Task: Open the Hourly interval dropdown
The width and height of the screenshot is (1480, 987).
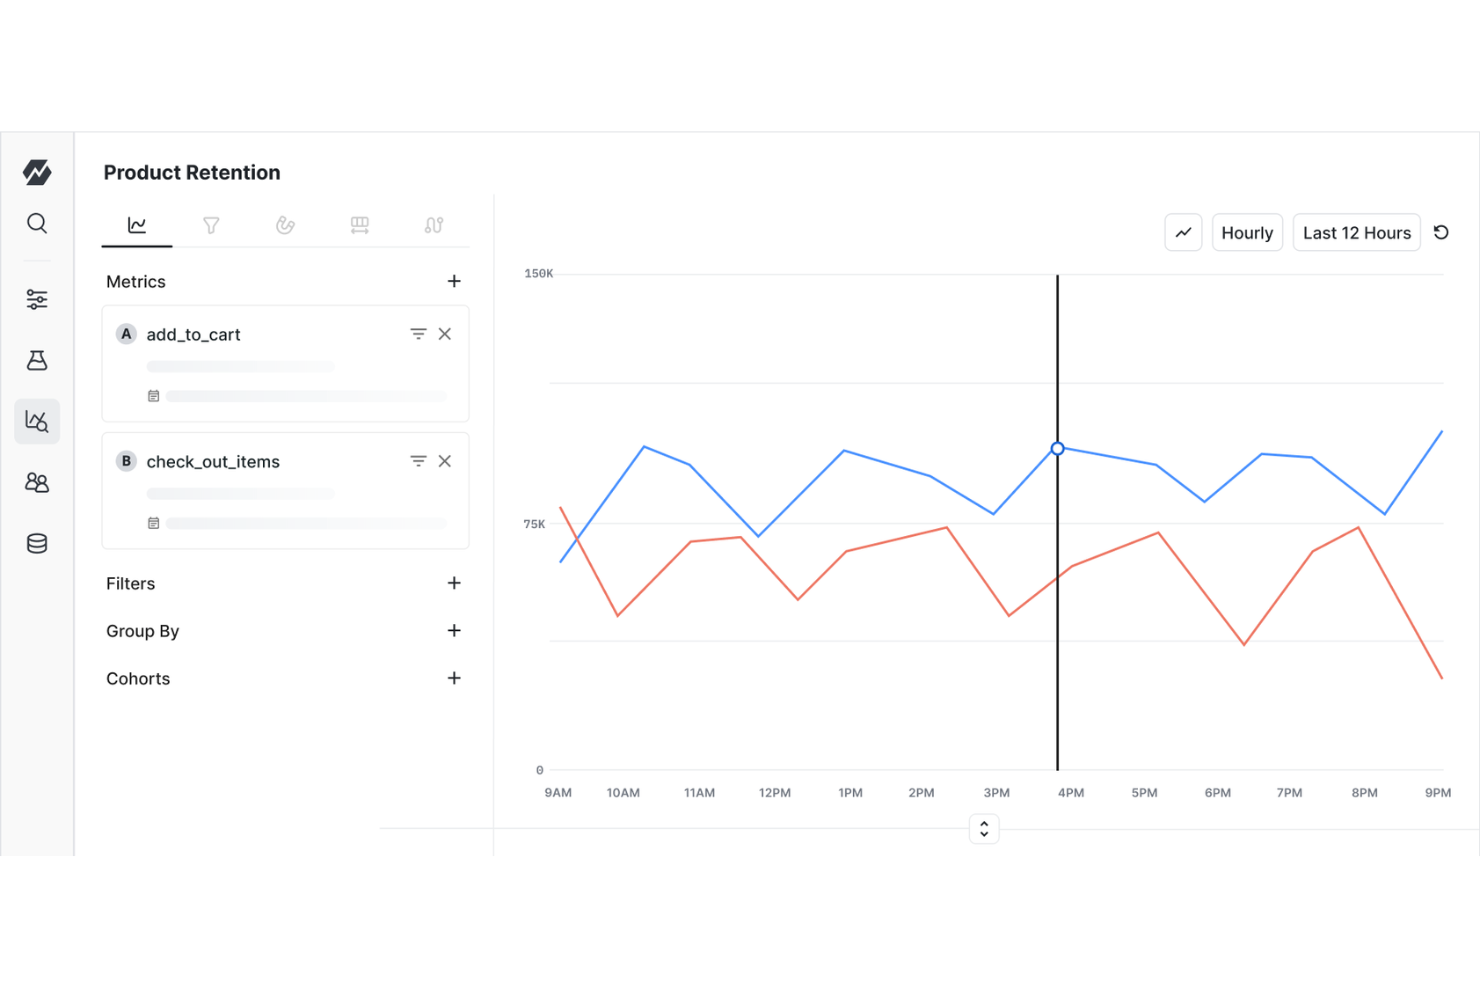Action: (x=1247, y=232)
